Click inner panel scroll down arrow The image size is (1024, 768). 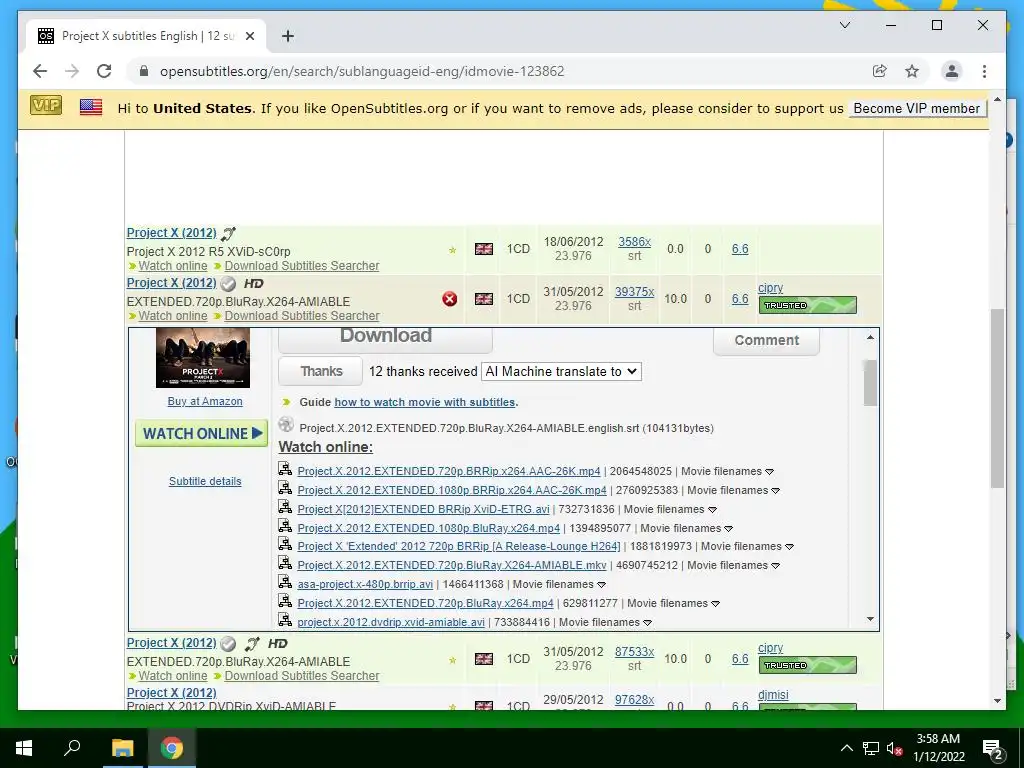pos(870,619)
